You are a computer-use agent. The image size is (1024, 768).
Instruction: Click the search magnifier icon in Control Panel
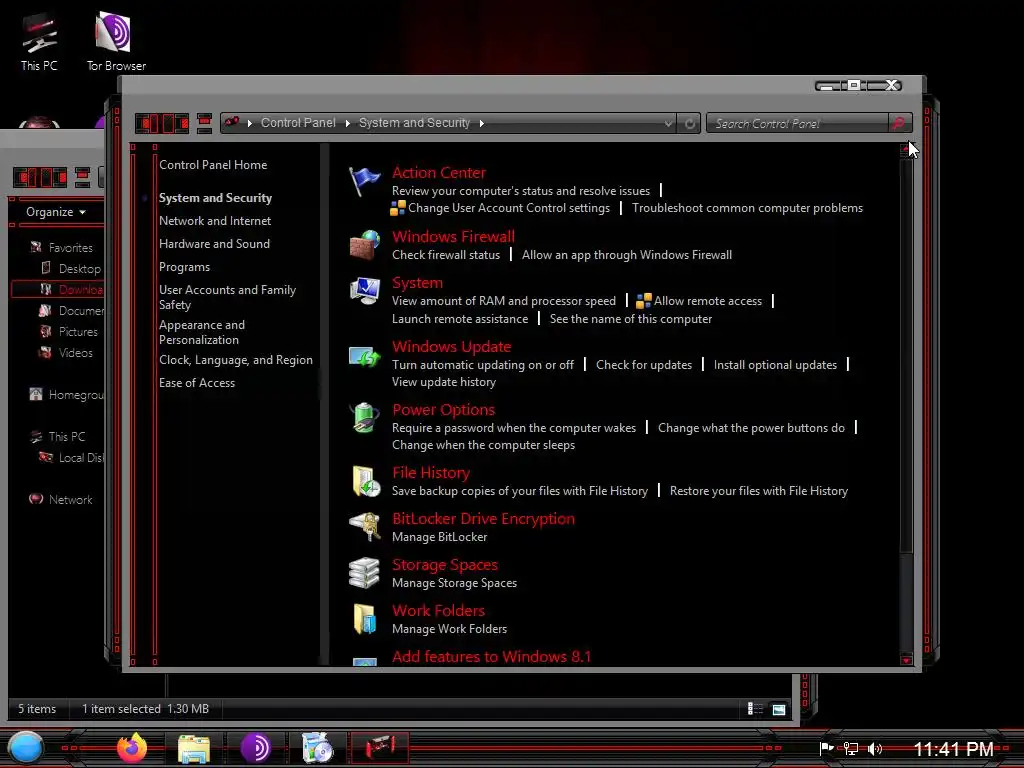[x=899, y=123]
